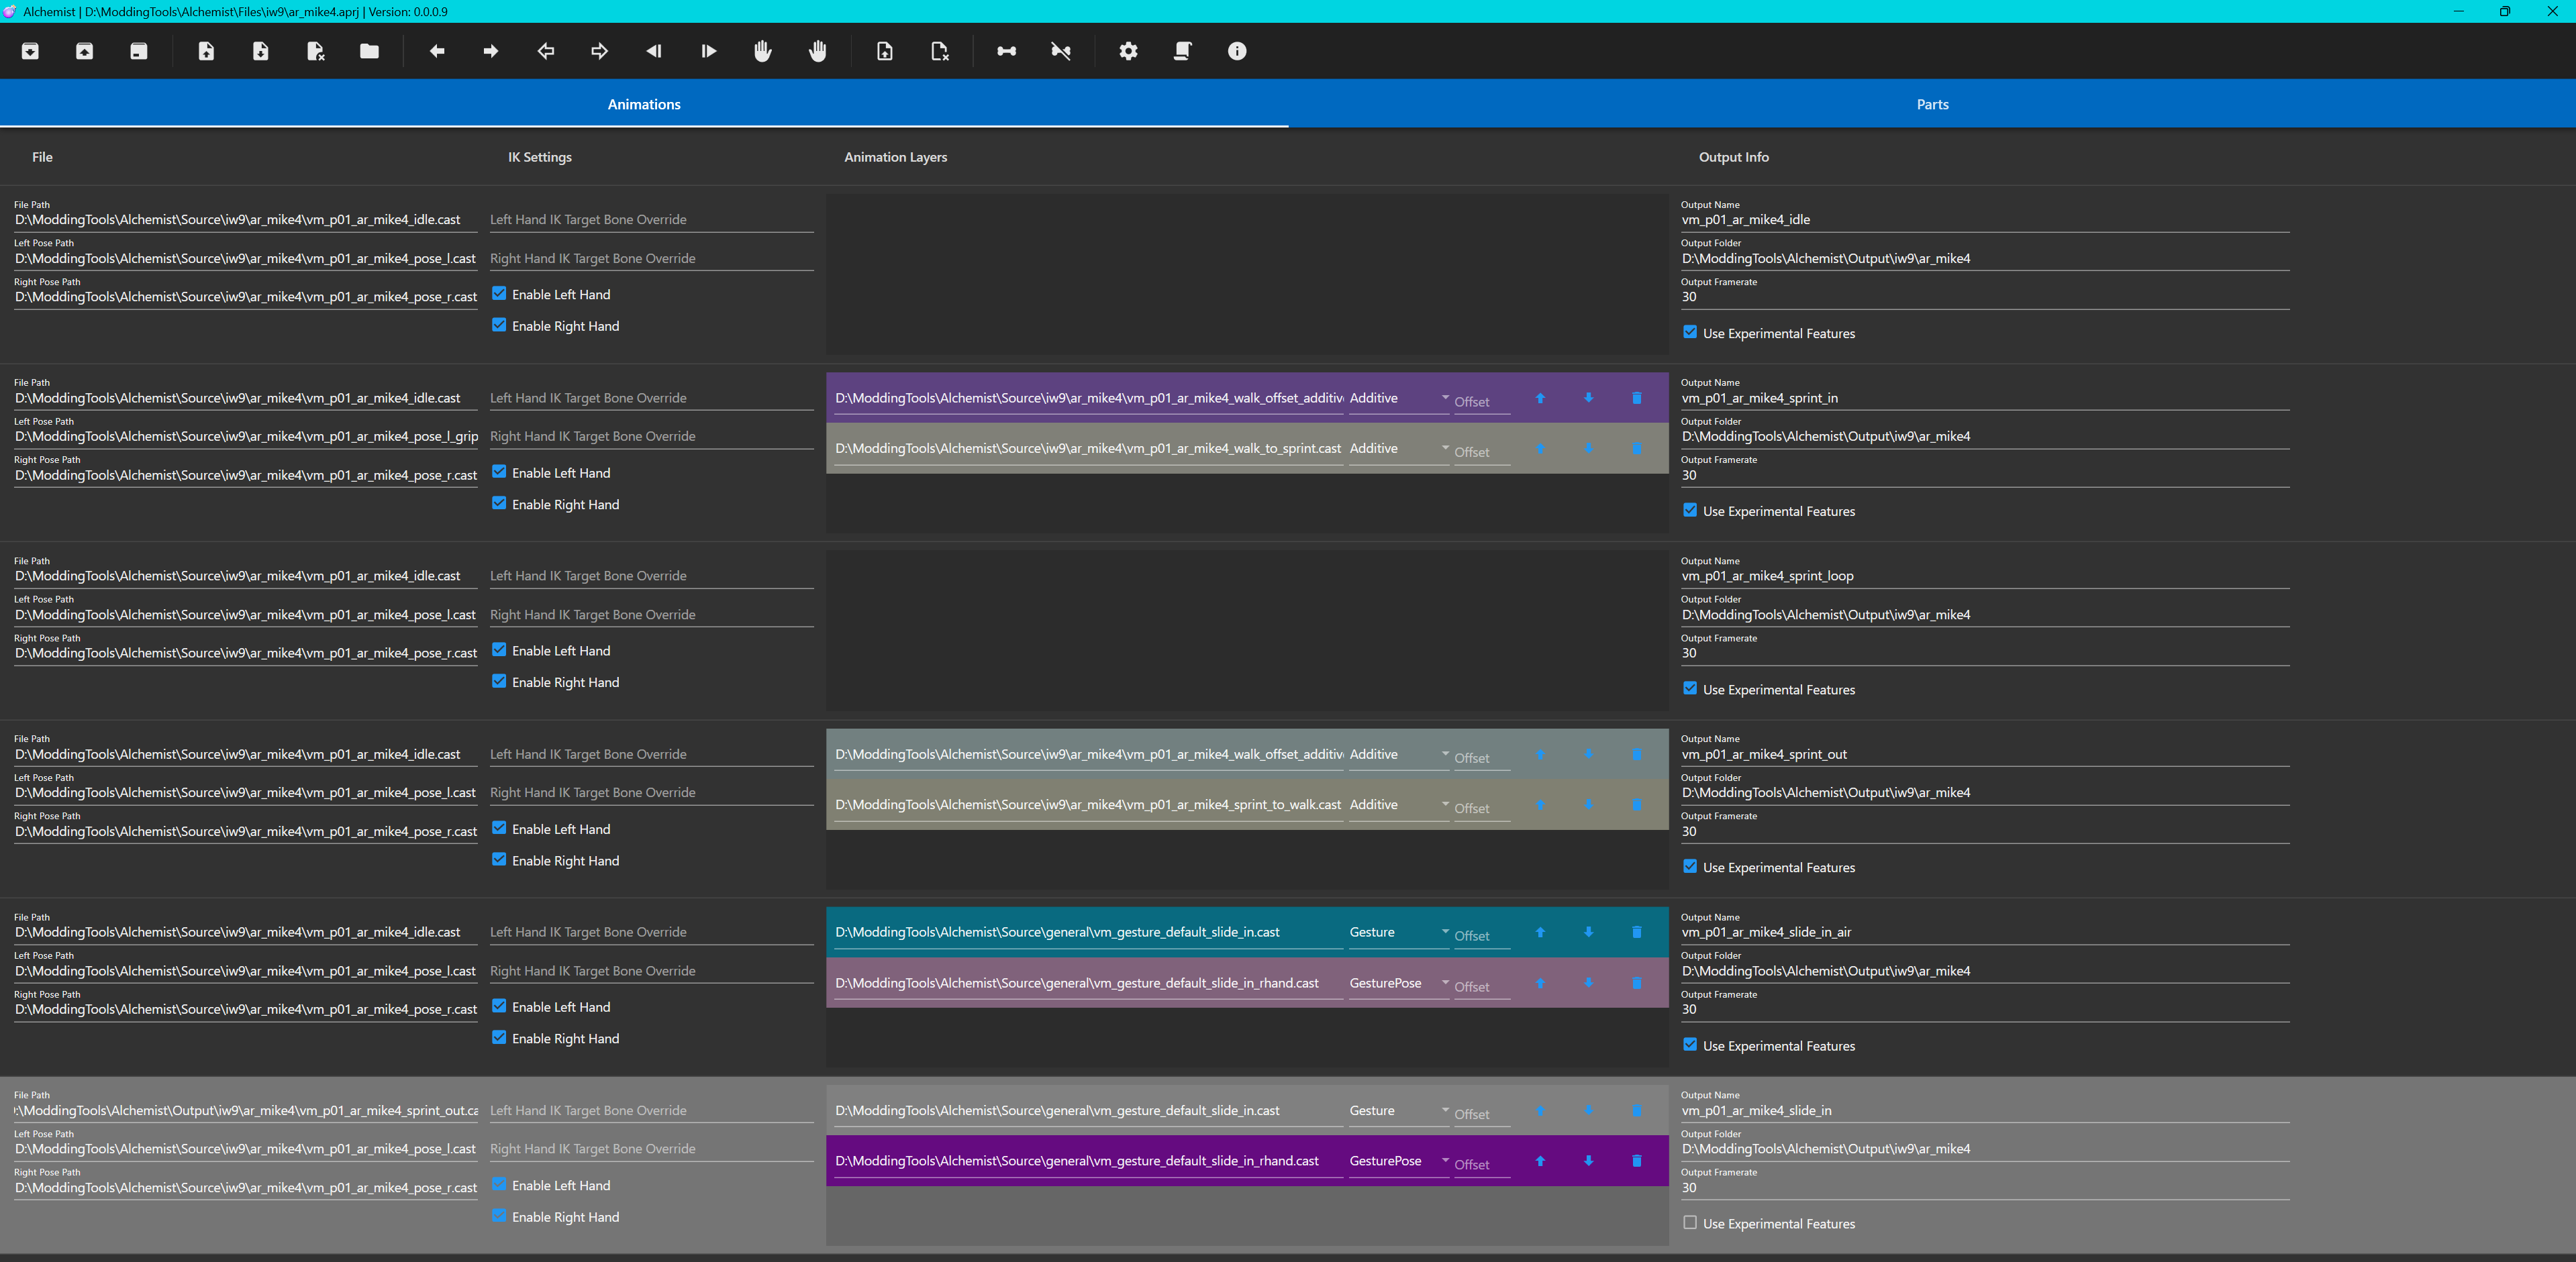2576x1262 pixels.
Task: Click the crossed-out bone toolbar icon
Action: point(1061,51)
